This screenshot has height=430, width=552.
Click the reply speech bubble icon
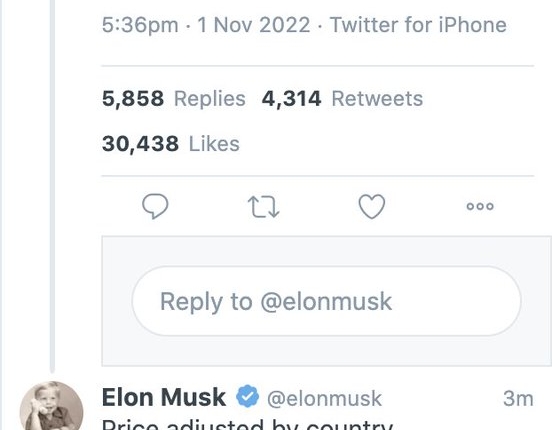155,206
